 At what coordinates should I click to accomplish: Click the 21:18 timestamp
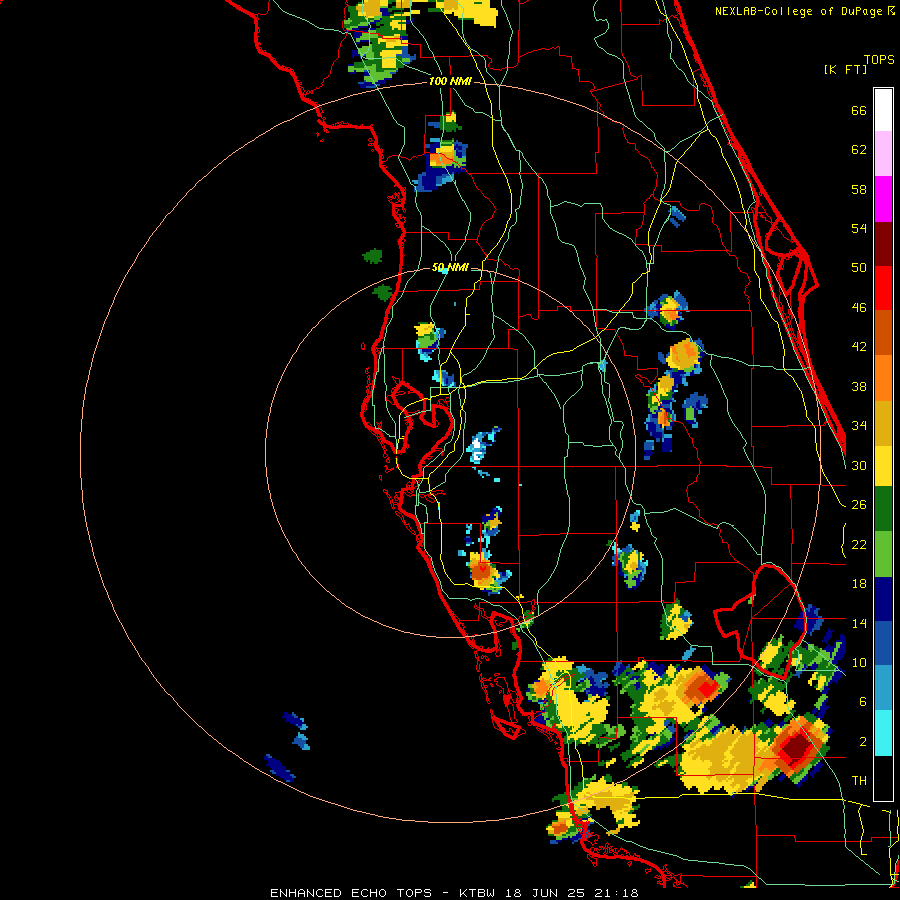(x=615, y=893)
